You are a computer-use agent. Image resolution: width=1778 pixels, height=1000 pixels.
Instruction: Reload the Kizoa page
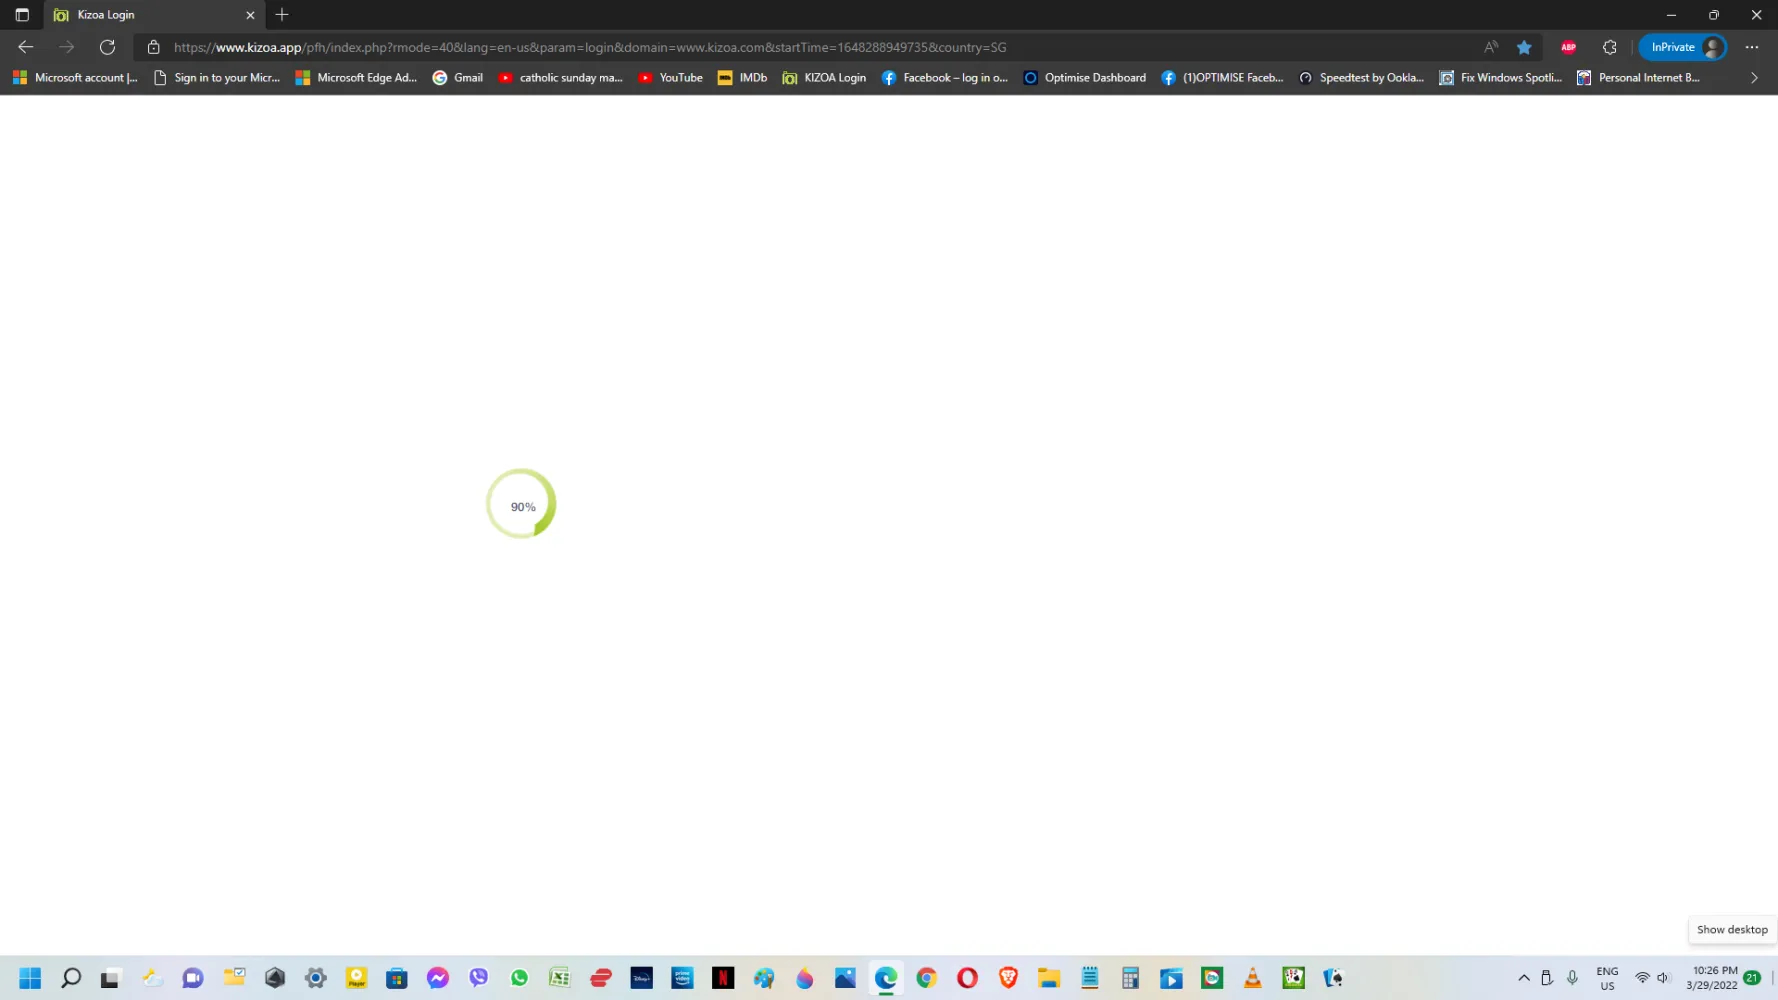107,47
